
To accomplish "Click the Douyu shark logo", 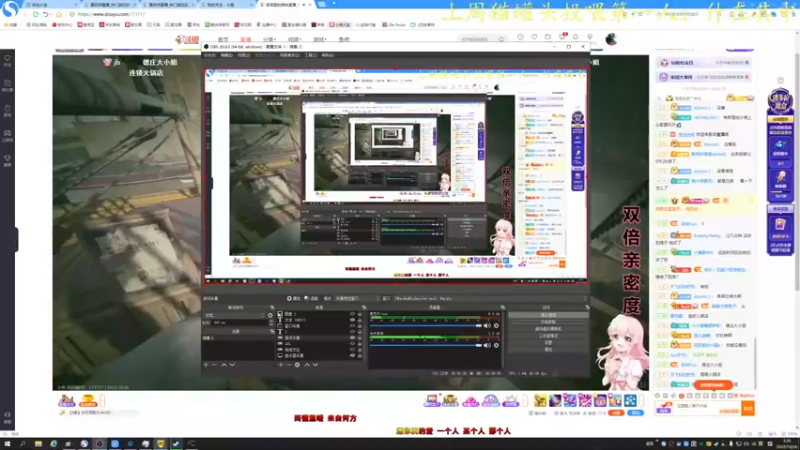I will [x=186, y=39].
